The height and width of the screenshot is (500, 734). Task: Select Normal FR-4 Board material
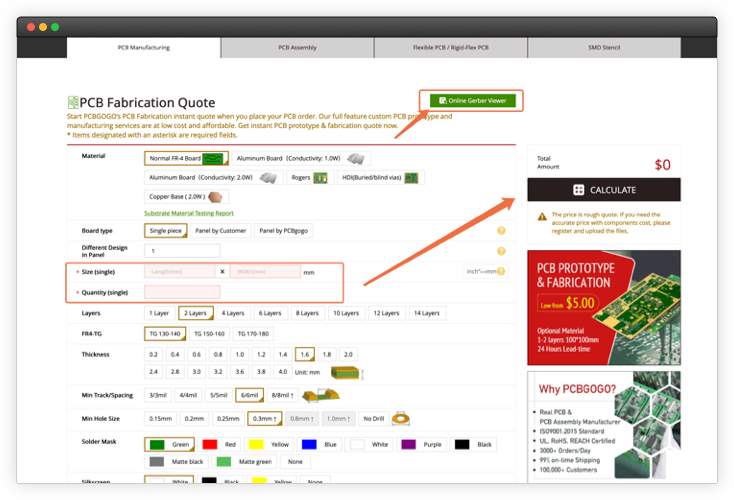(x=186, y=158)
